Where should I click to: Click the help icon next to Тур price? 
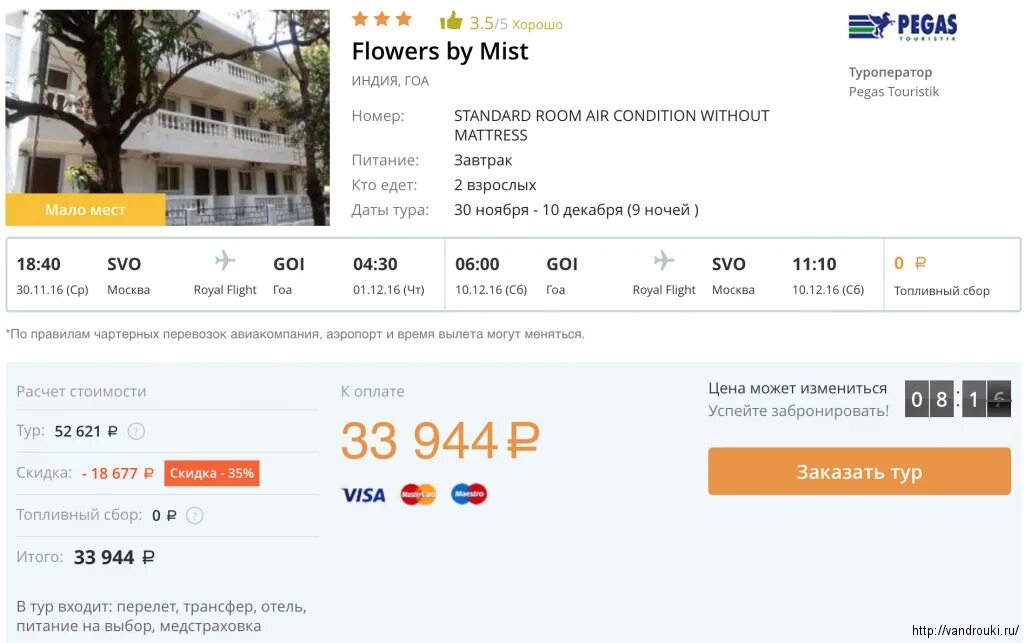coord(136,432)
